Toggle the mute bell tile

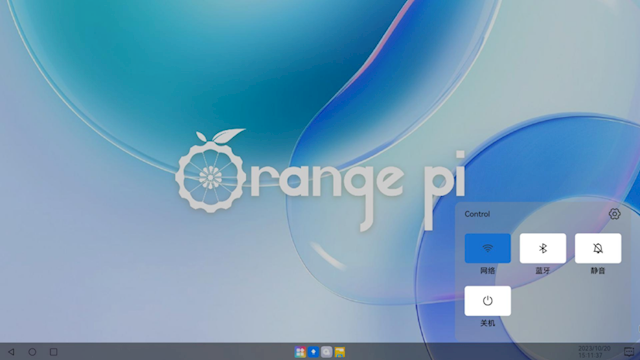tap(598, 248)
